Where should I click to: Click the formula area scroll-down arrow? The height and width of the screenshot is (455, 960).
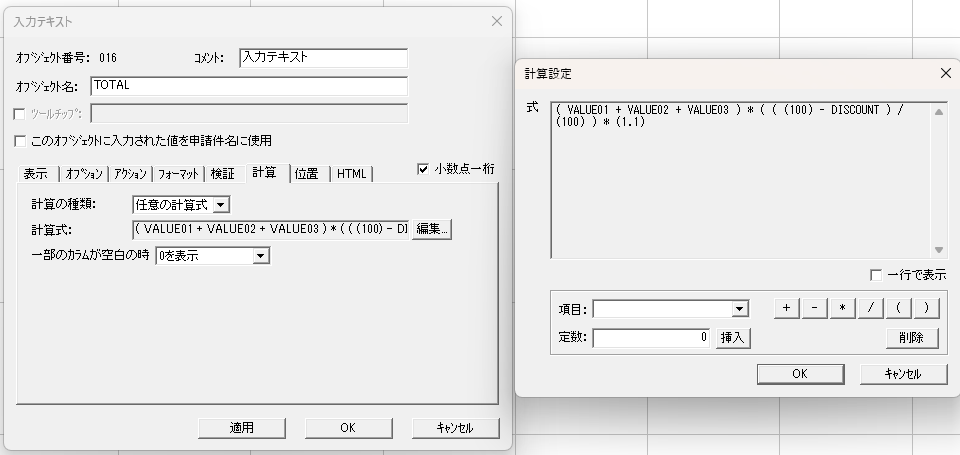coord(939,249)
